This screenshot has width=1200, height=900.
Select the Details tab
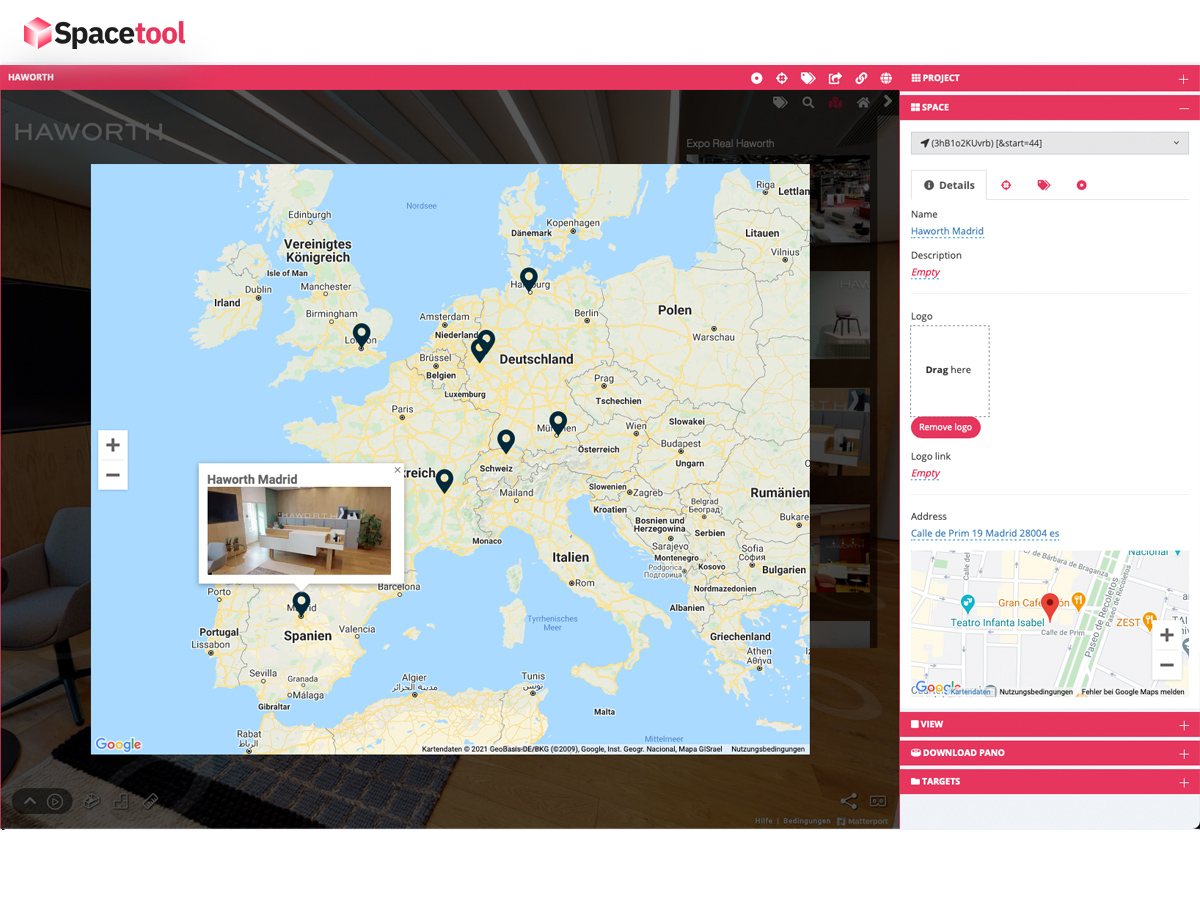[949, 185]
